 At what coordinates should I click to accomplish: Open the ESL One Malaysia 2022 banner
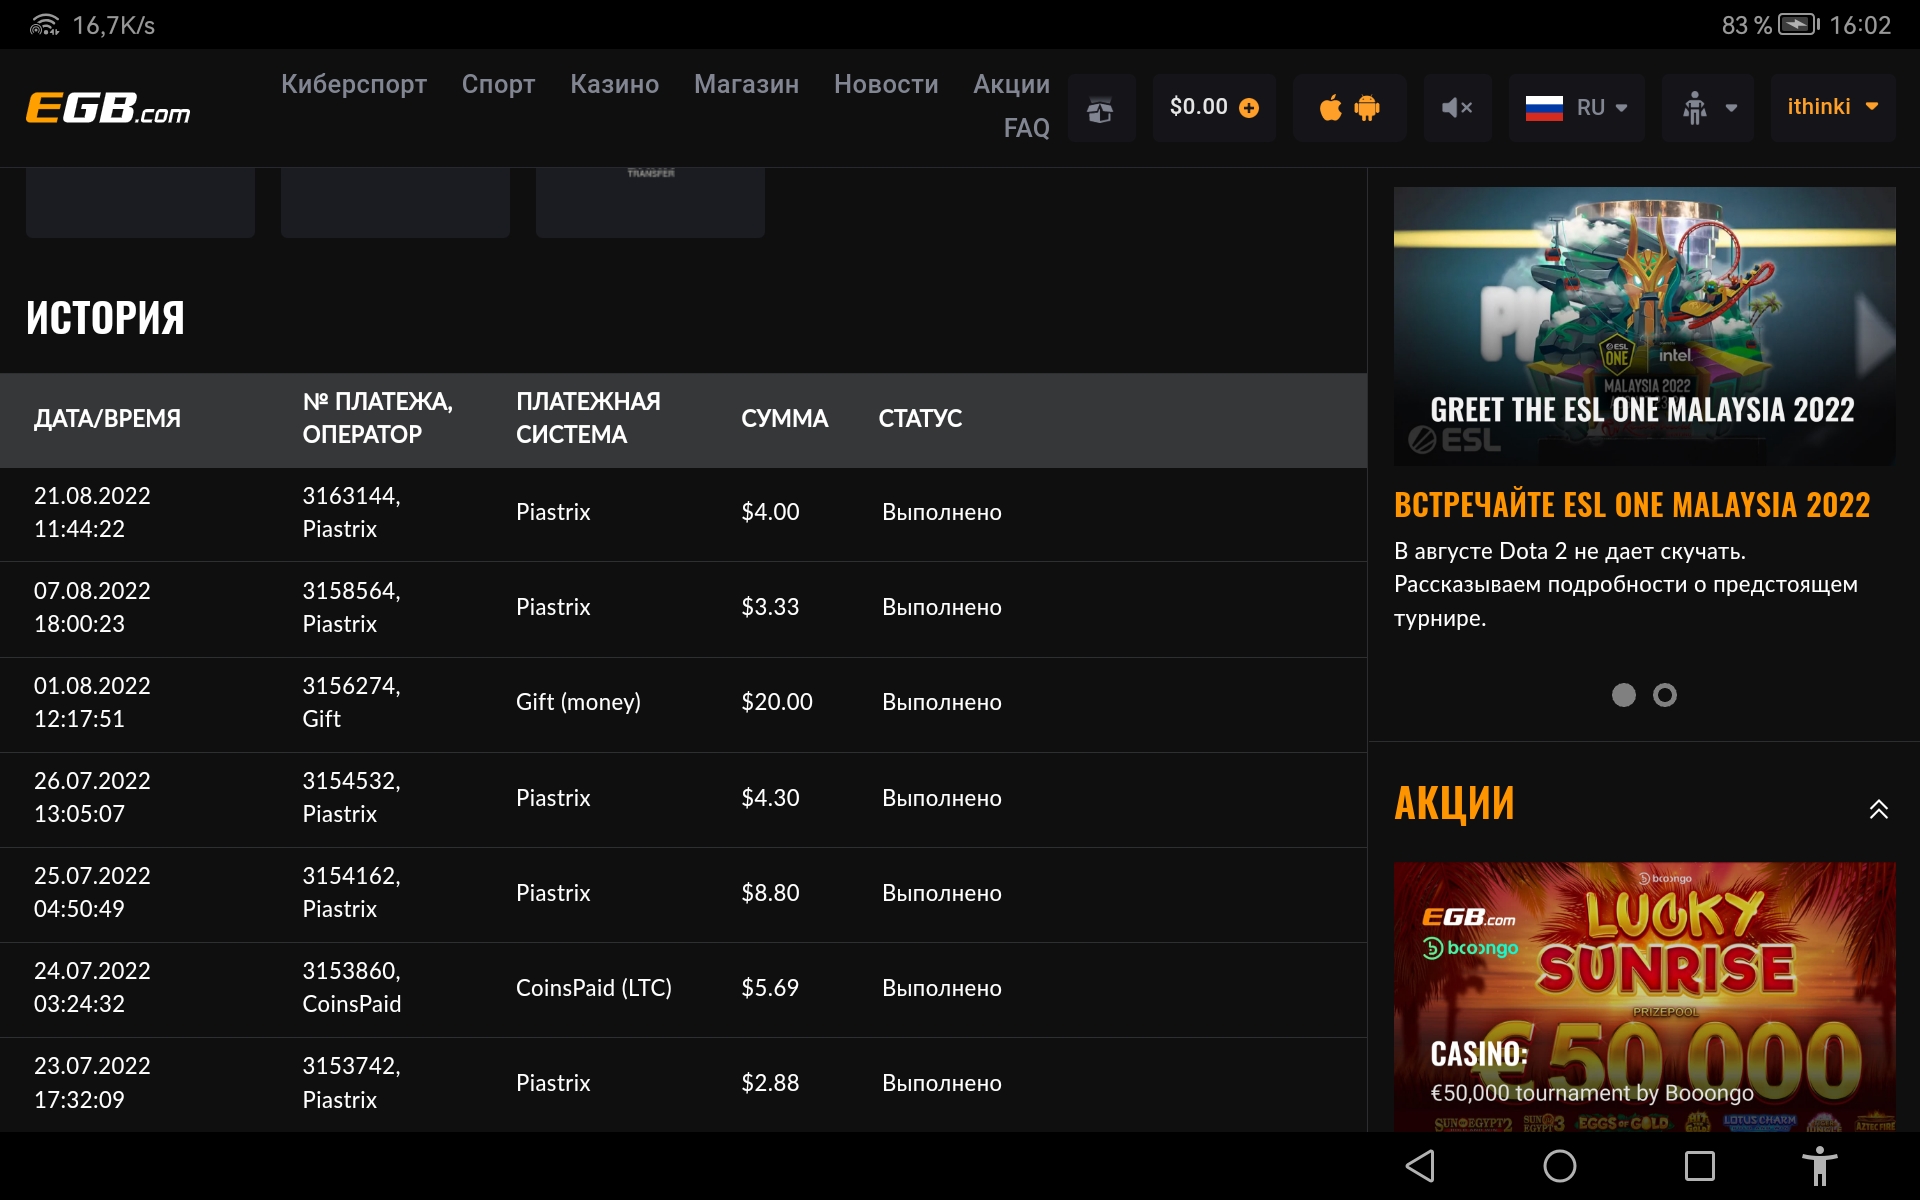coord(1644,326)
